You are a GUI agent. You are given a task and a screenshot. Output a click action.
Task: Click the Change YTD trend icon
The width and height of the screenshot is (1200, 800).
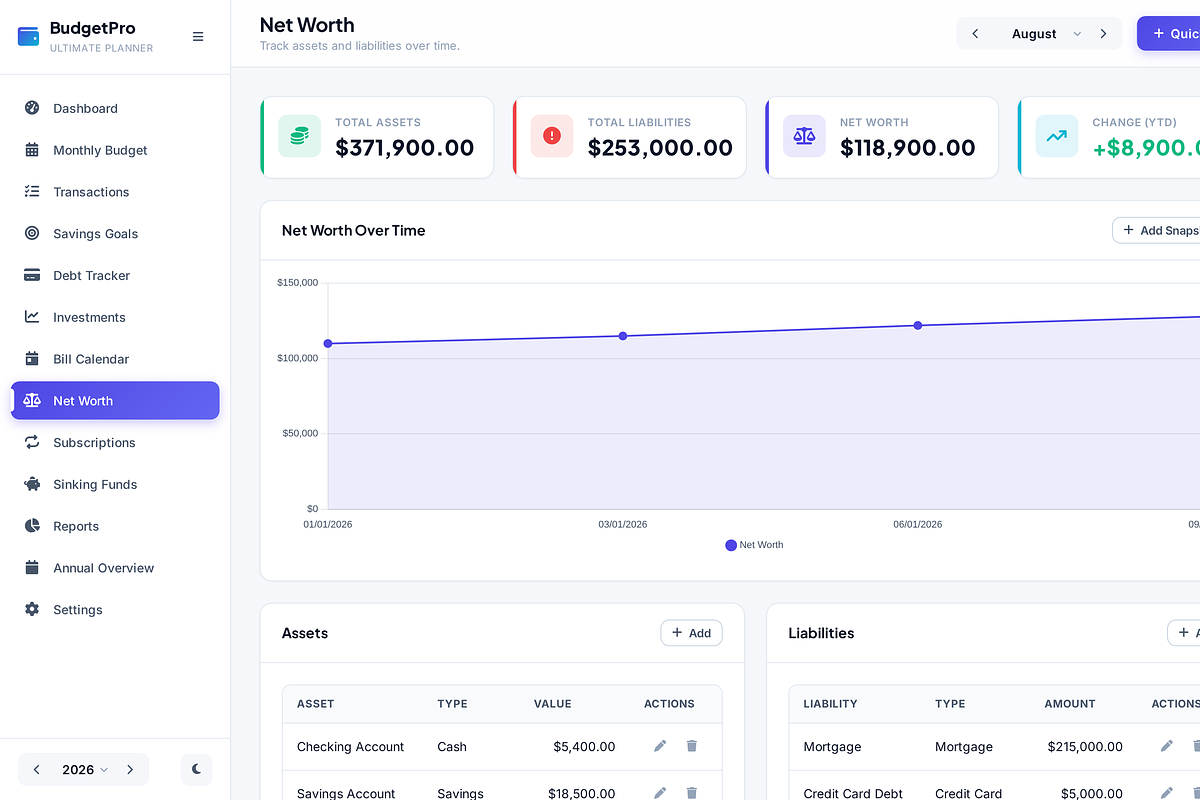[1057, 136]
